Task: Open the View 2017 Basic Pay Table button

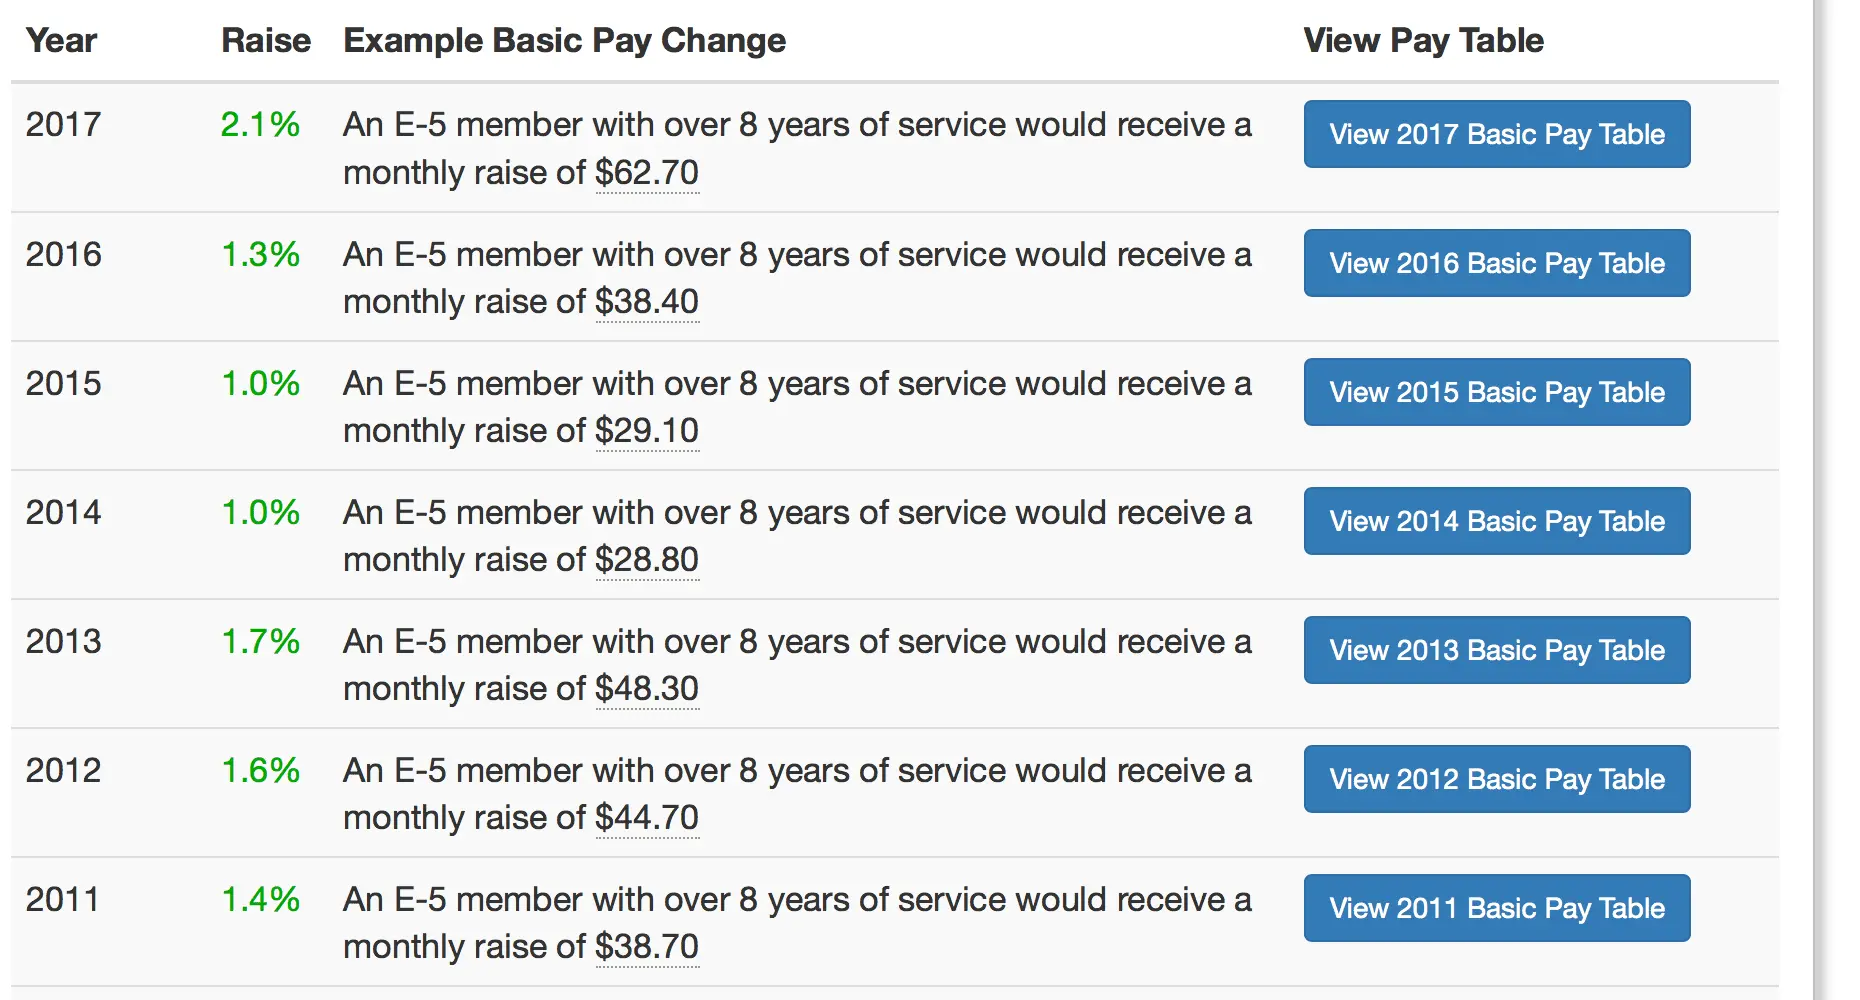Action: click(x=1496, y=134)
